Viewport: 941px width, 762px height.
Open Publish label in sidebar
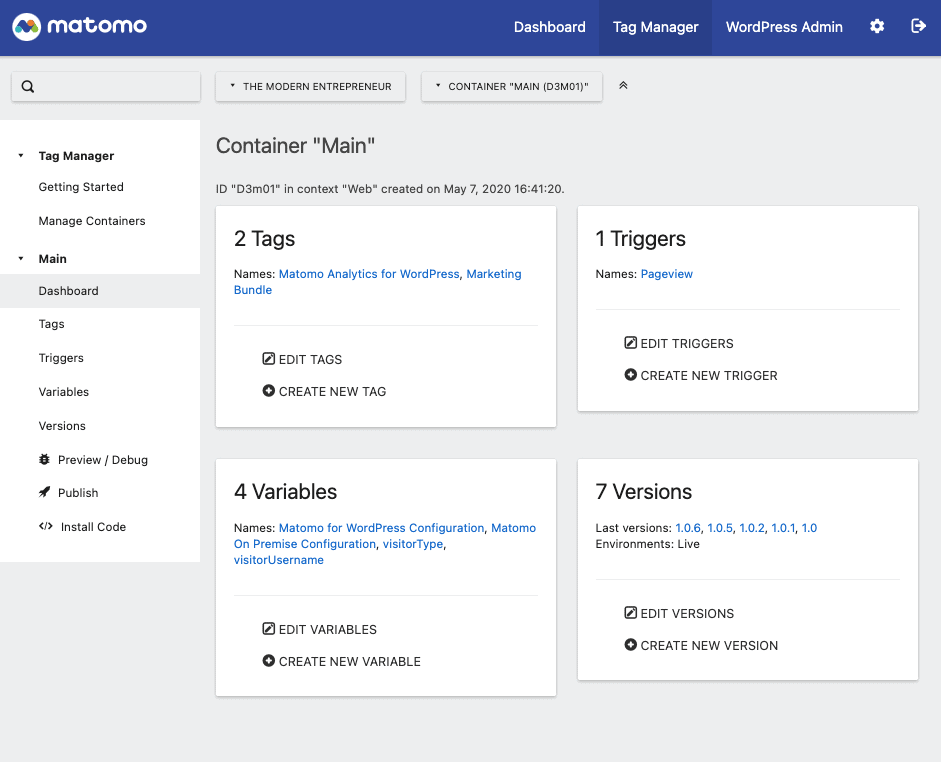click(78, 493)
